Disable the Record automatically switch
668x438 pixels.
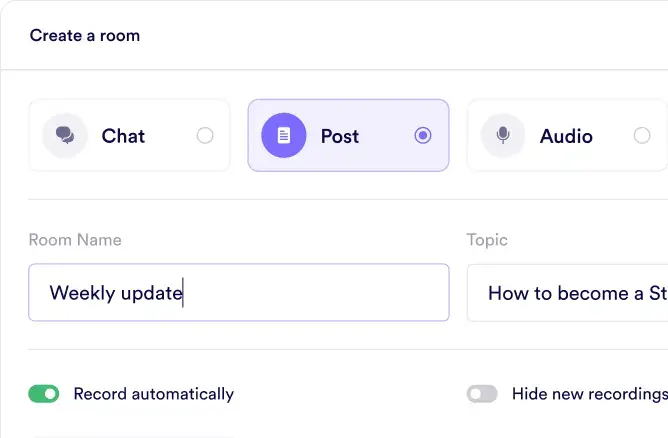[x=44, y=394]
